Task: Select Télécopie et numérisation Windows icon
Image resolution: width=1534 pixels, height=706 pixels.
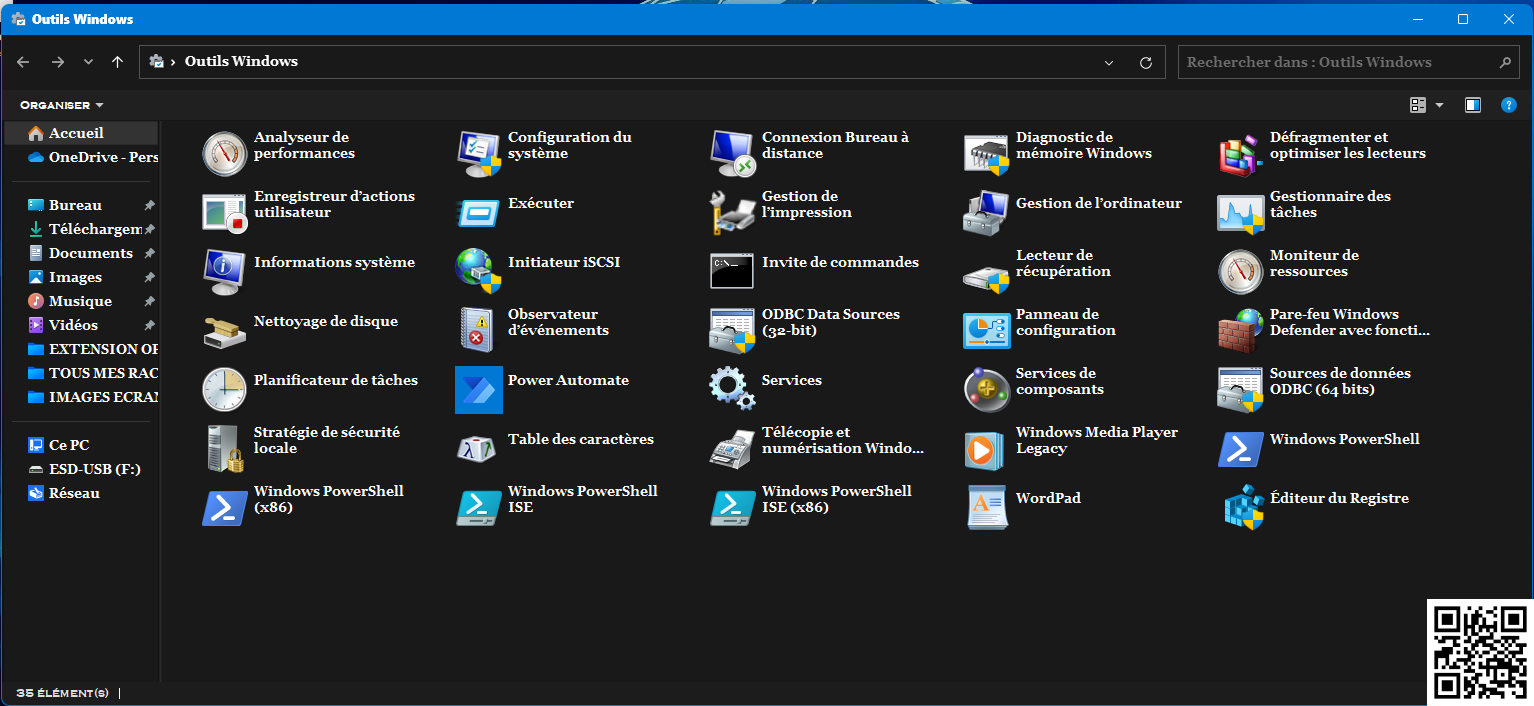Action: pyautogui.click(x=732, y=448)
